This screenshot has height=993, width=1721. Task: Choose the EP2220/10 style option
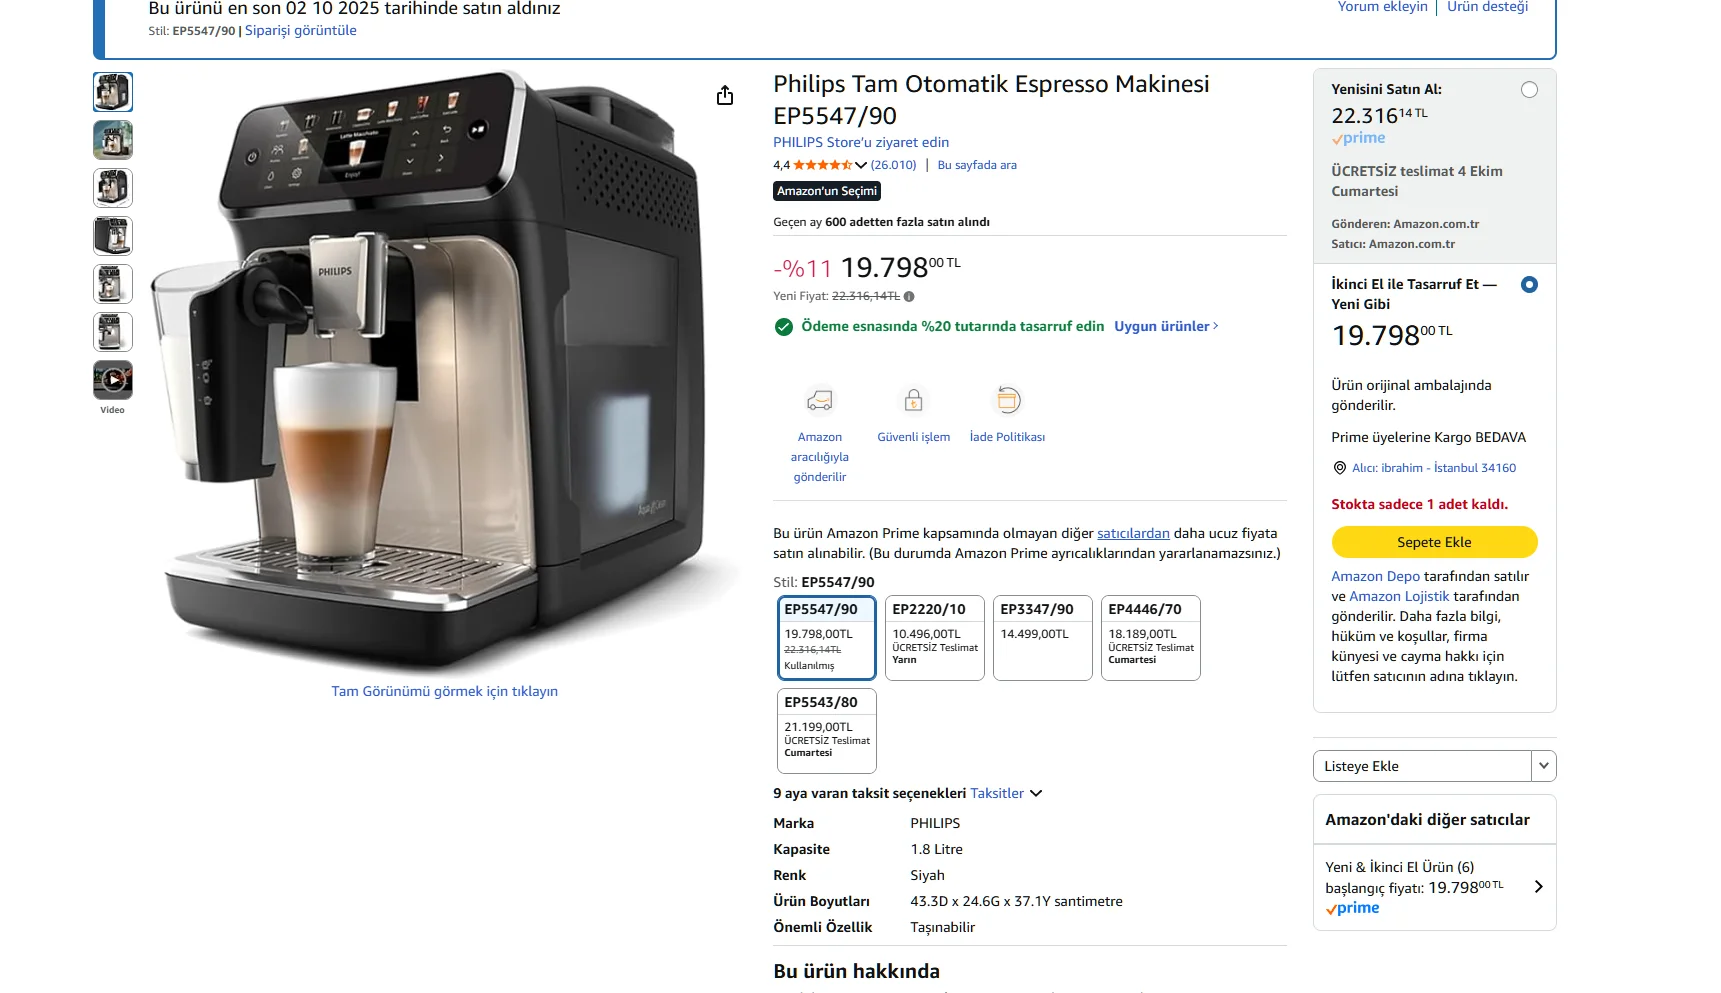935,638
